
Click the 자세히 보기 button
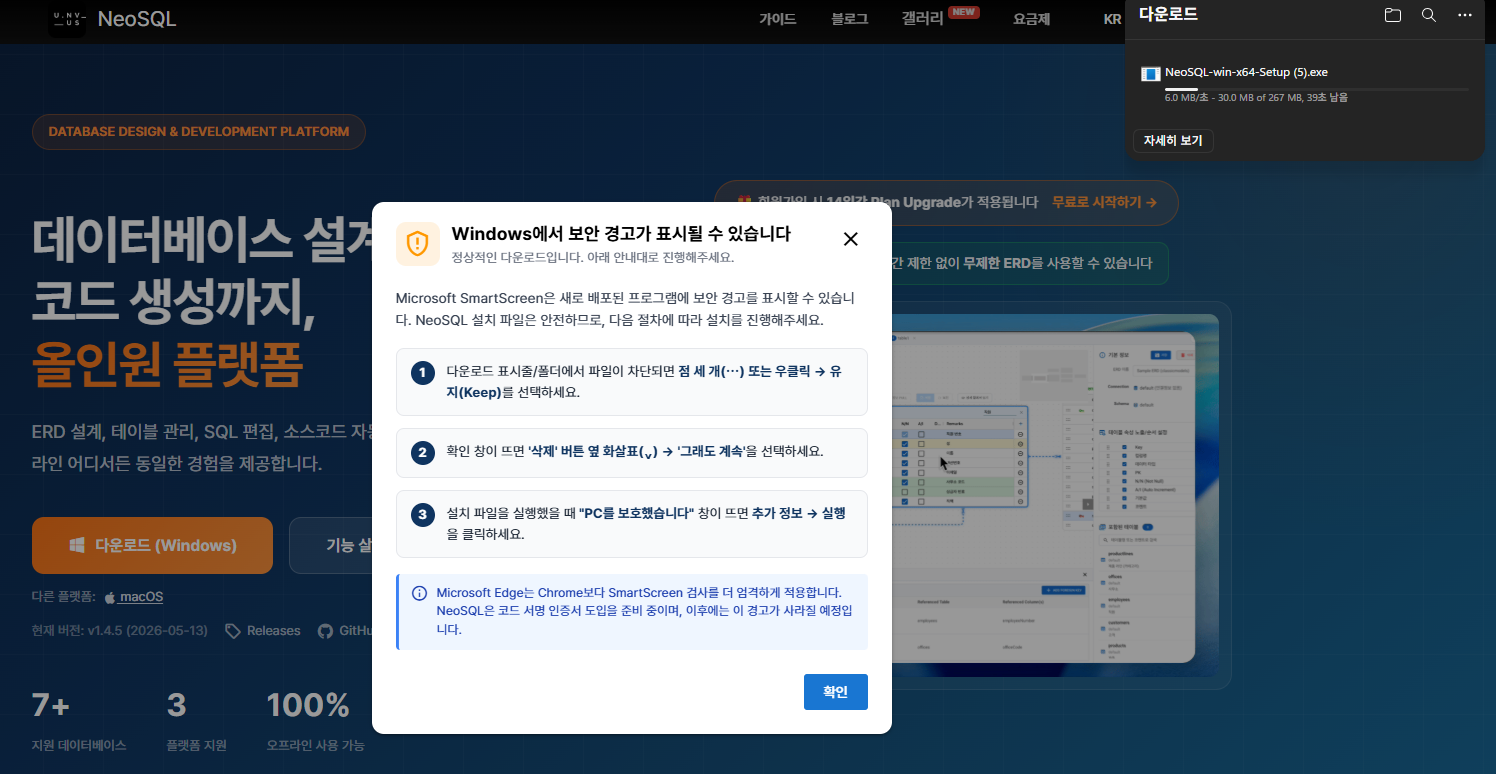coord(1173,141)
